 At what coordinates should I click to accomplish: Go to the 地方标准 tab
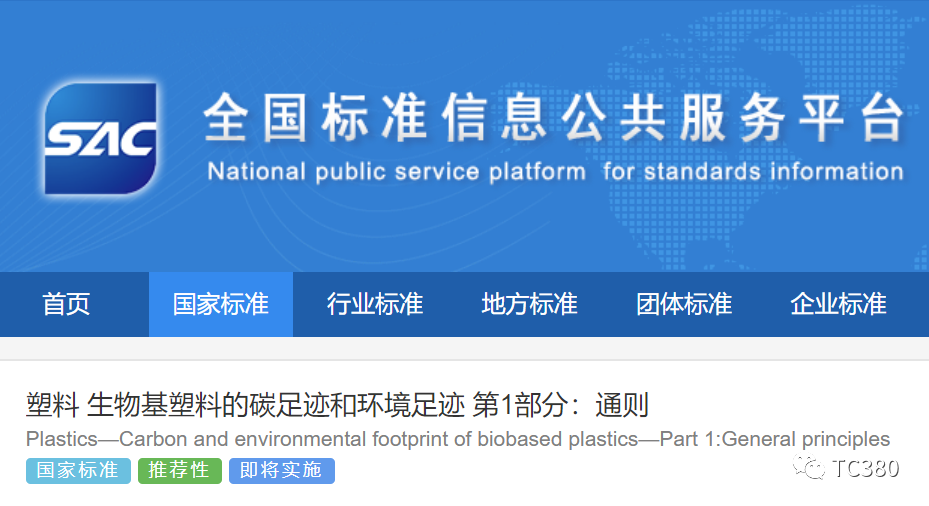pos(529,304)
